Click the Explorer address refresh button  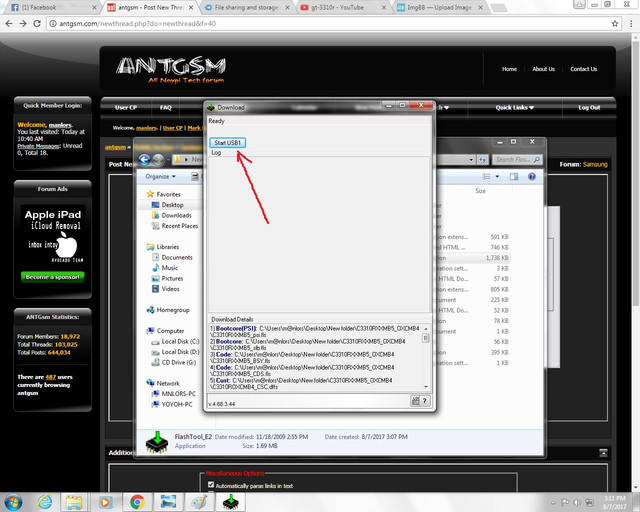[482, 160]
